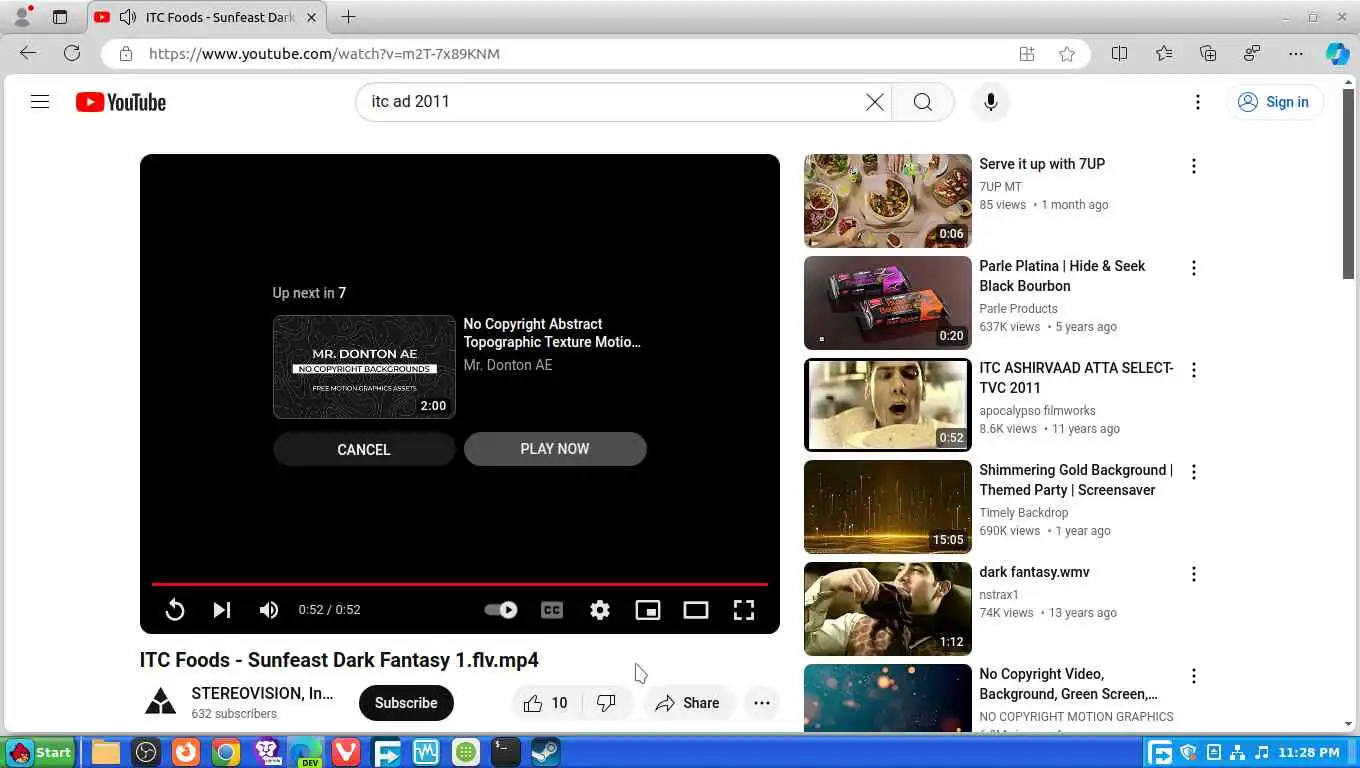Share this video
Viewport: 1360px width, 768px height.
tap(688, 703)
